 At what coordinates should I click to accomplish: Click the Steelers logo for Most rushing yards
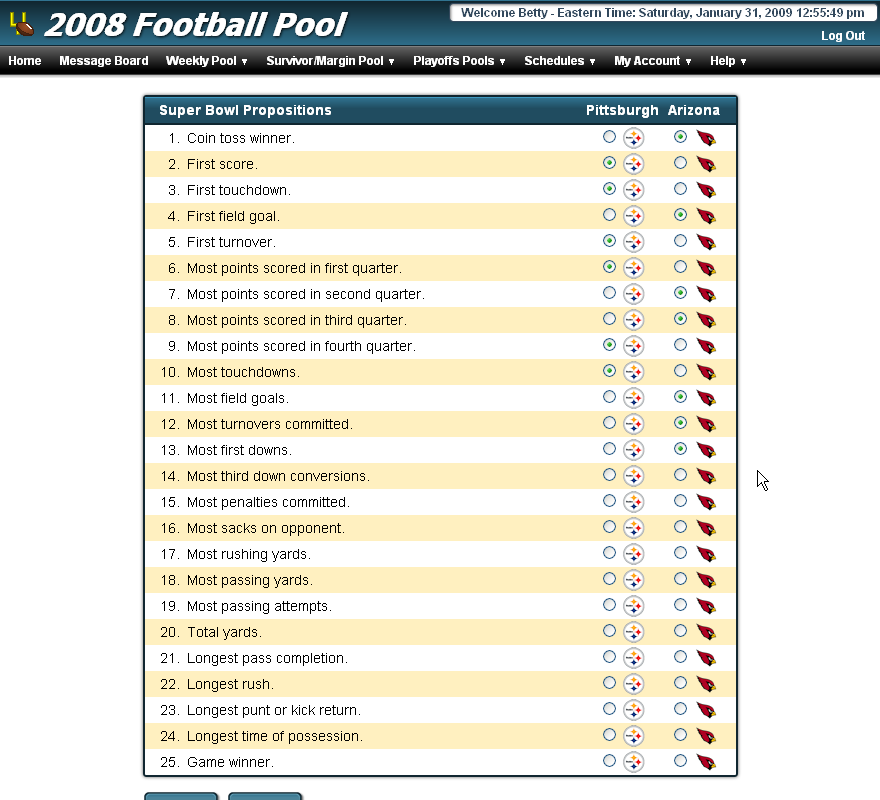click(634, 554)
